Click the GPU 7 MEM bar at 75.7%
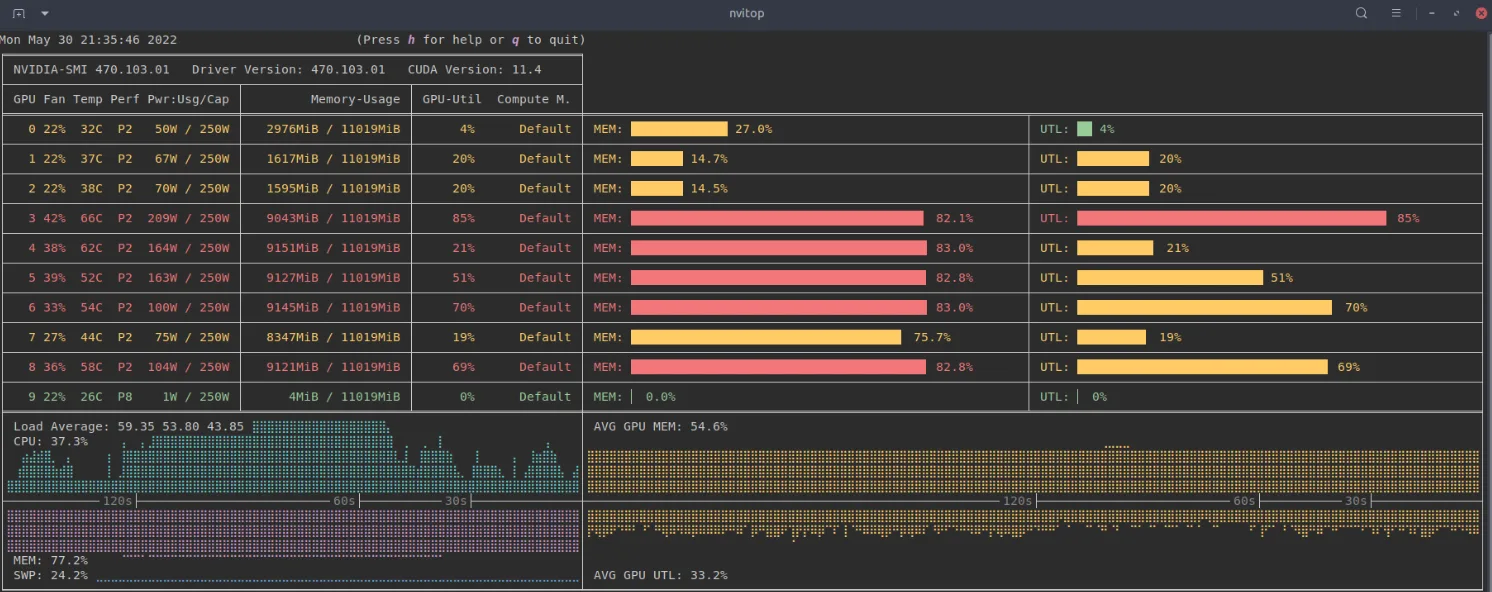This screenshot has width=1492, height=592. pos(765,338)
